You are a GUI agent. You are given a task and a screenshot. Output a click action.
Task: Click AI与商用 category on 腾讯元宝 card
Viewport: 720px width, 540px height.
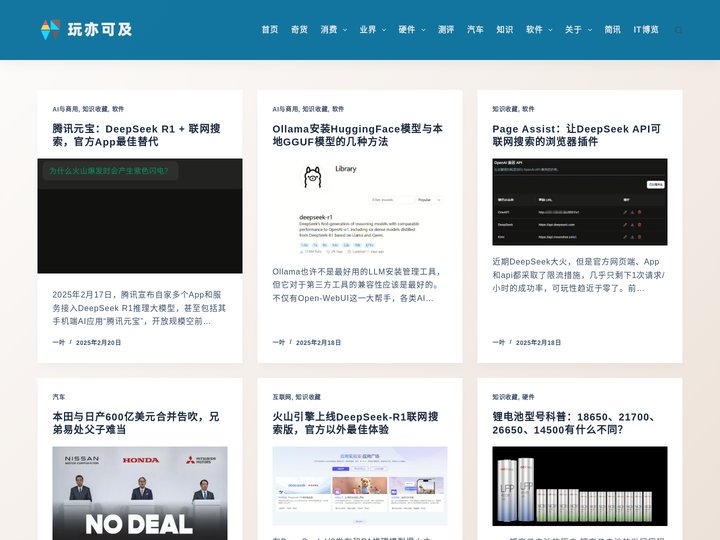tap(65, 109)
